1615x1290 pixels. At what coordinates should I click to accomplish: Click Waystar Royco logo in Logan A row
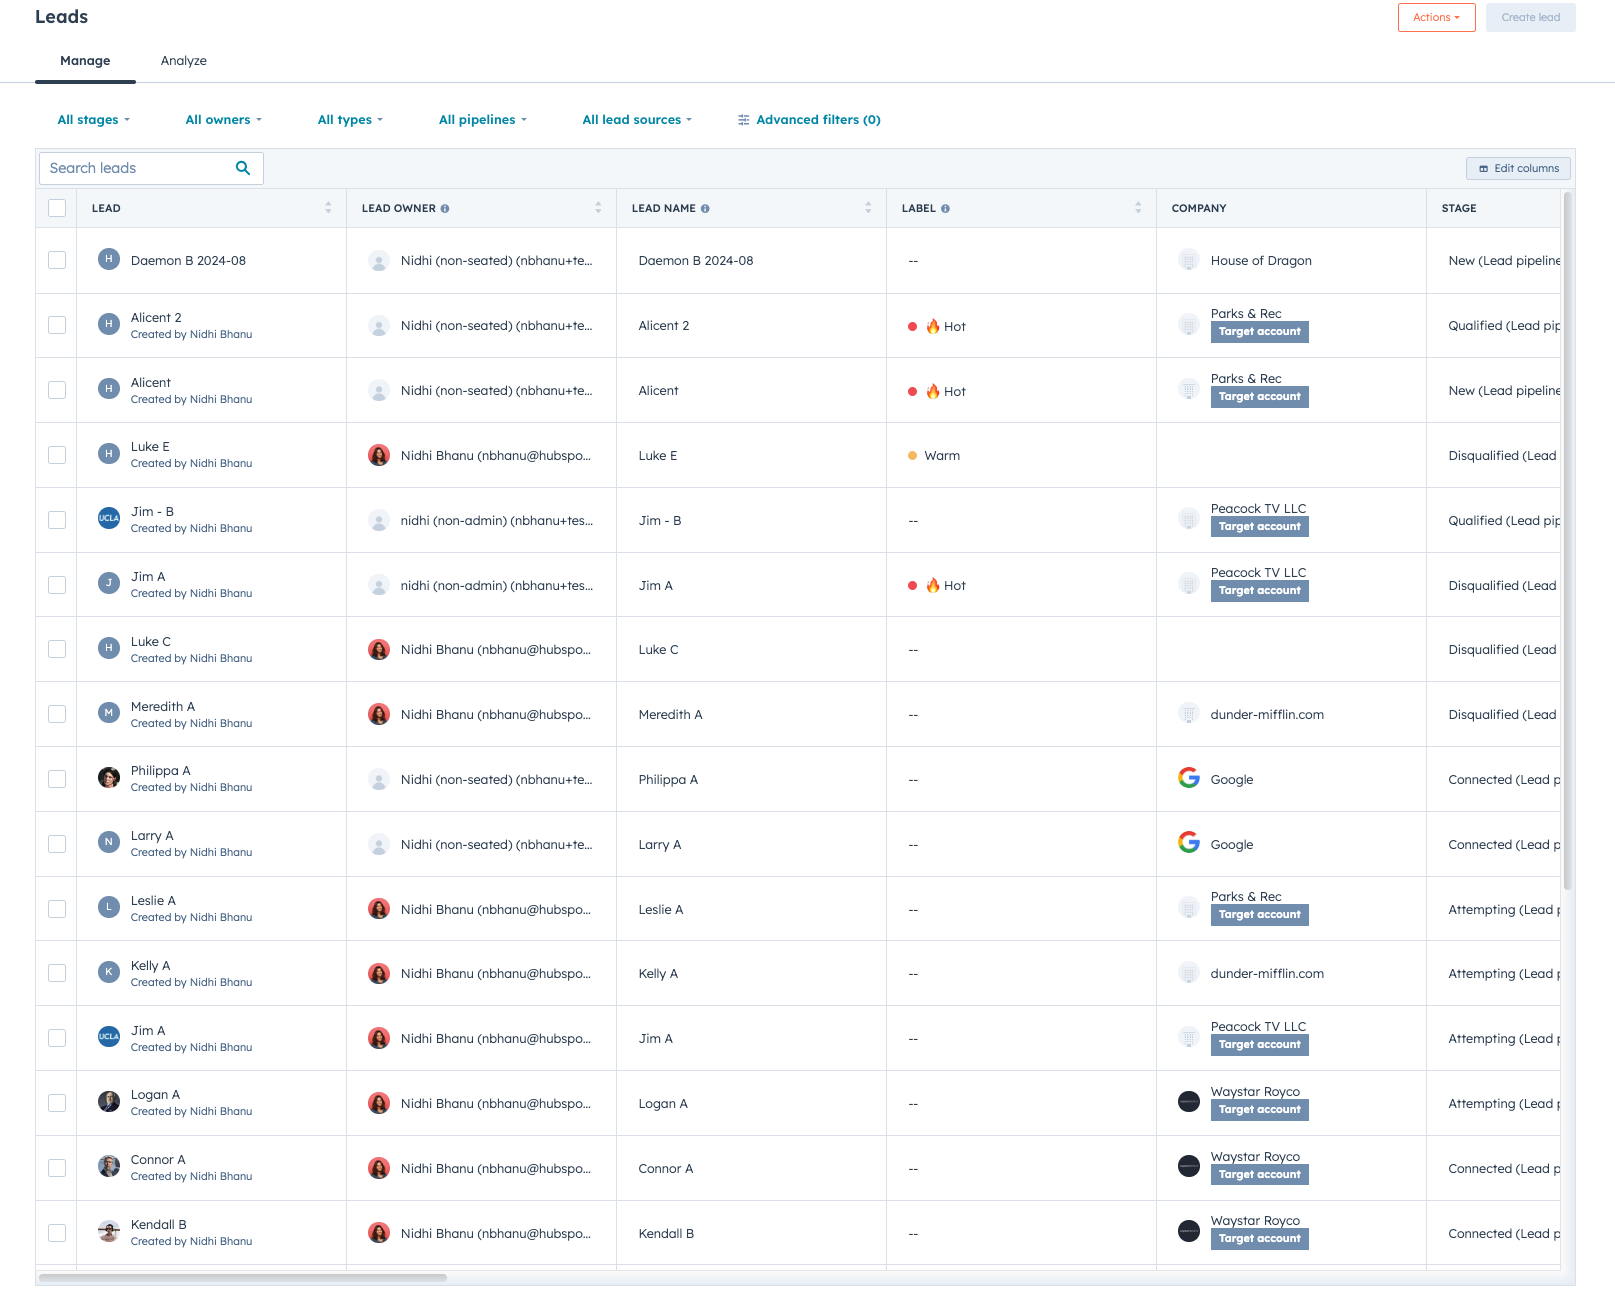(1188, 1102)
